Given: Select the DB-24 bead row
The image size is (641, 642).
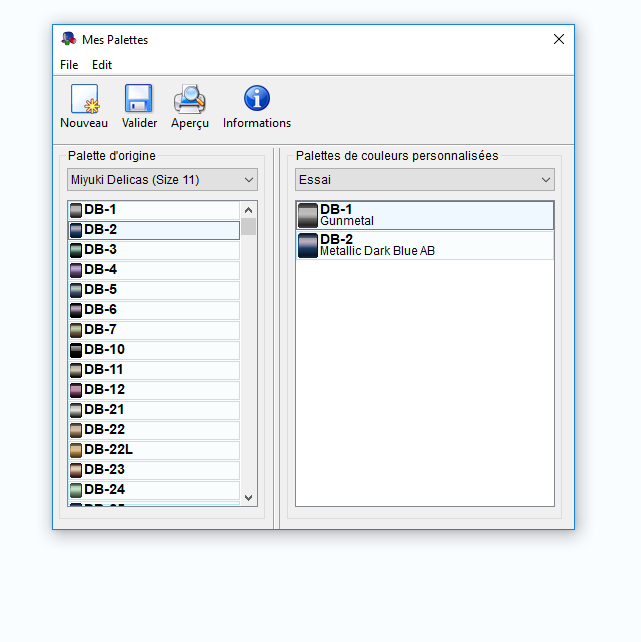Looking at the screenshot, I should tap(154, 491).
